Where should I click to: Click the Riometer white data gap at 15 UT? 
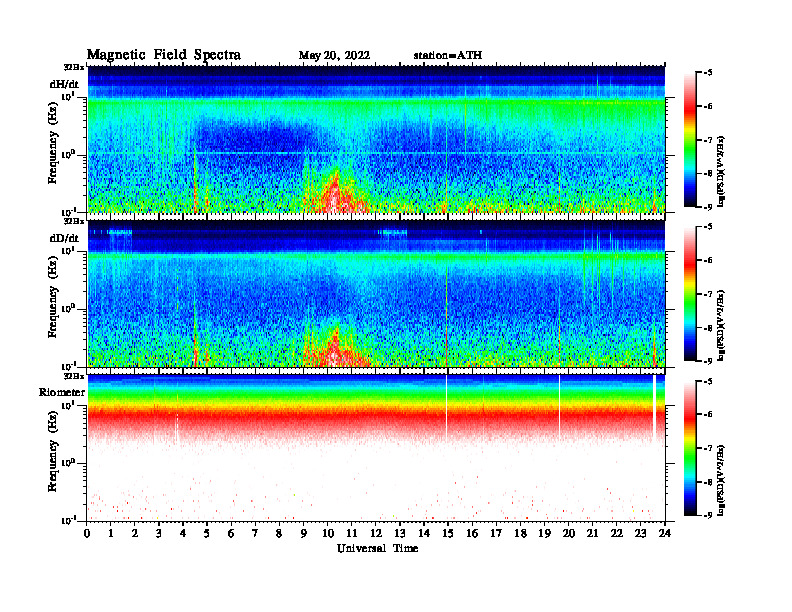point(447,406)
